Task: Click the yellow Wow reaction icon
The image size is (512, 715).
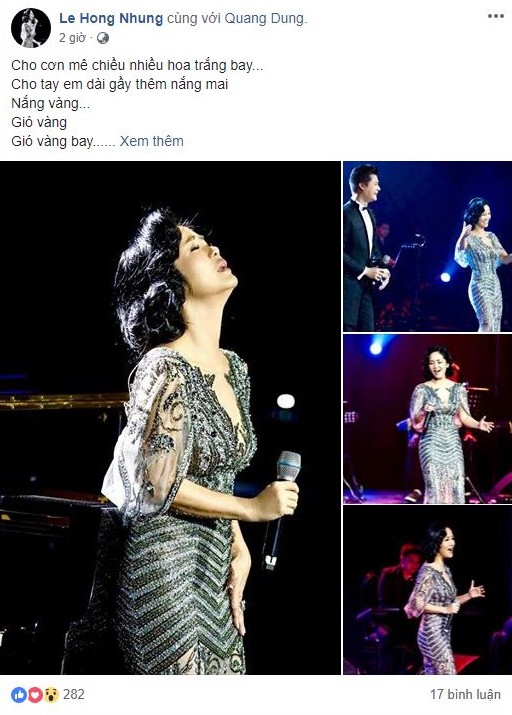Action: coord(52,694)
